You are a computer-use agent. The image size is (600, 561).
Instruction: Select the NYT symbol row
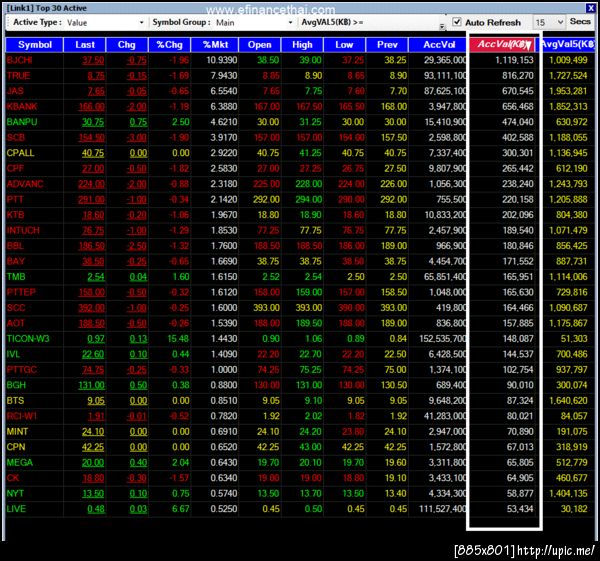(x=300, y=494)
